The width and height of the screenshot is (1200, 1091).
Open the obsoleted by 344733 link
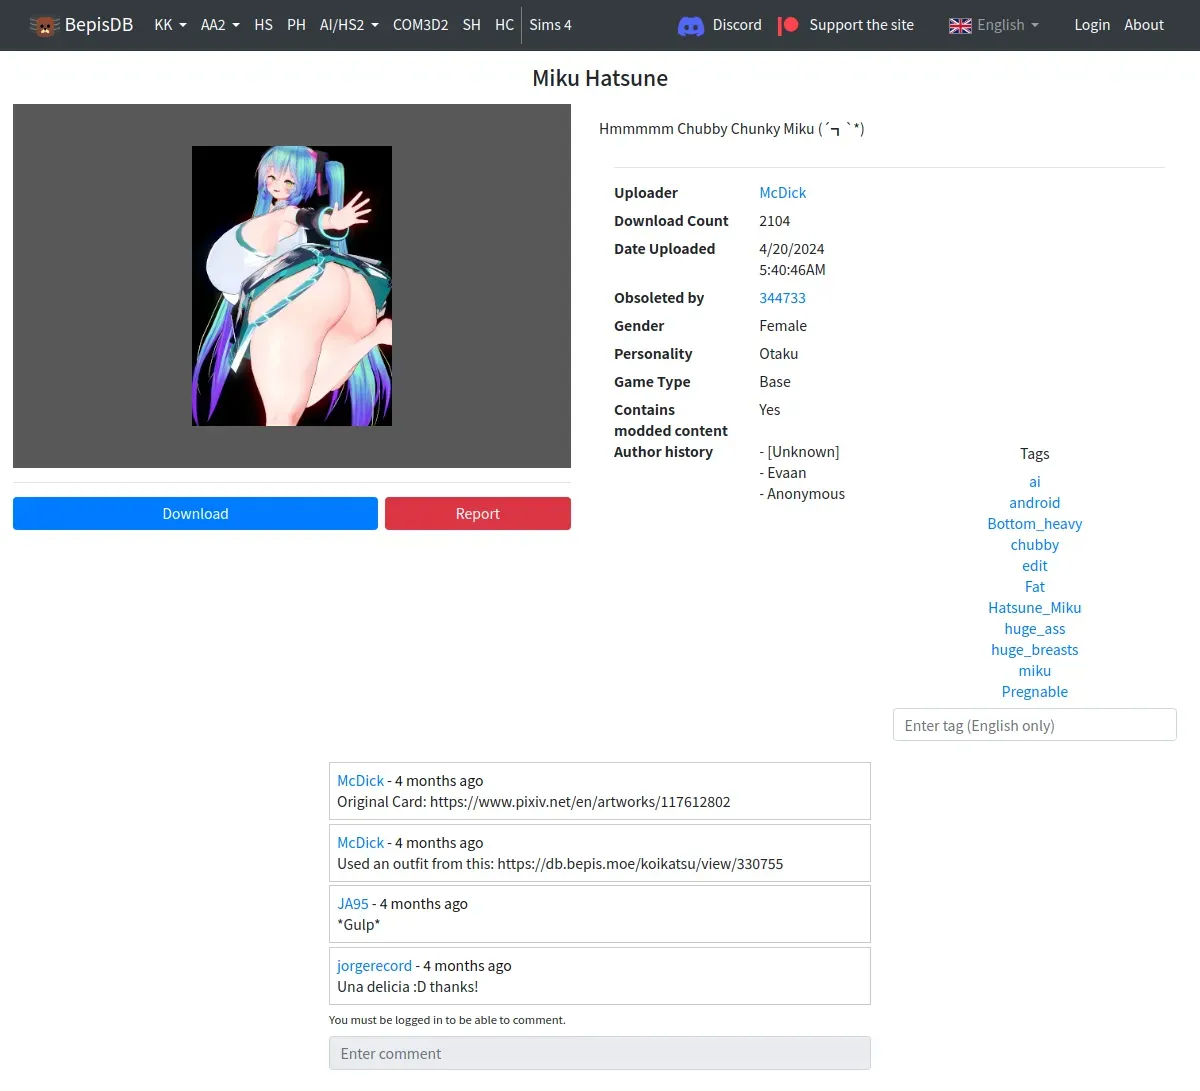point(782,298)
